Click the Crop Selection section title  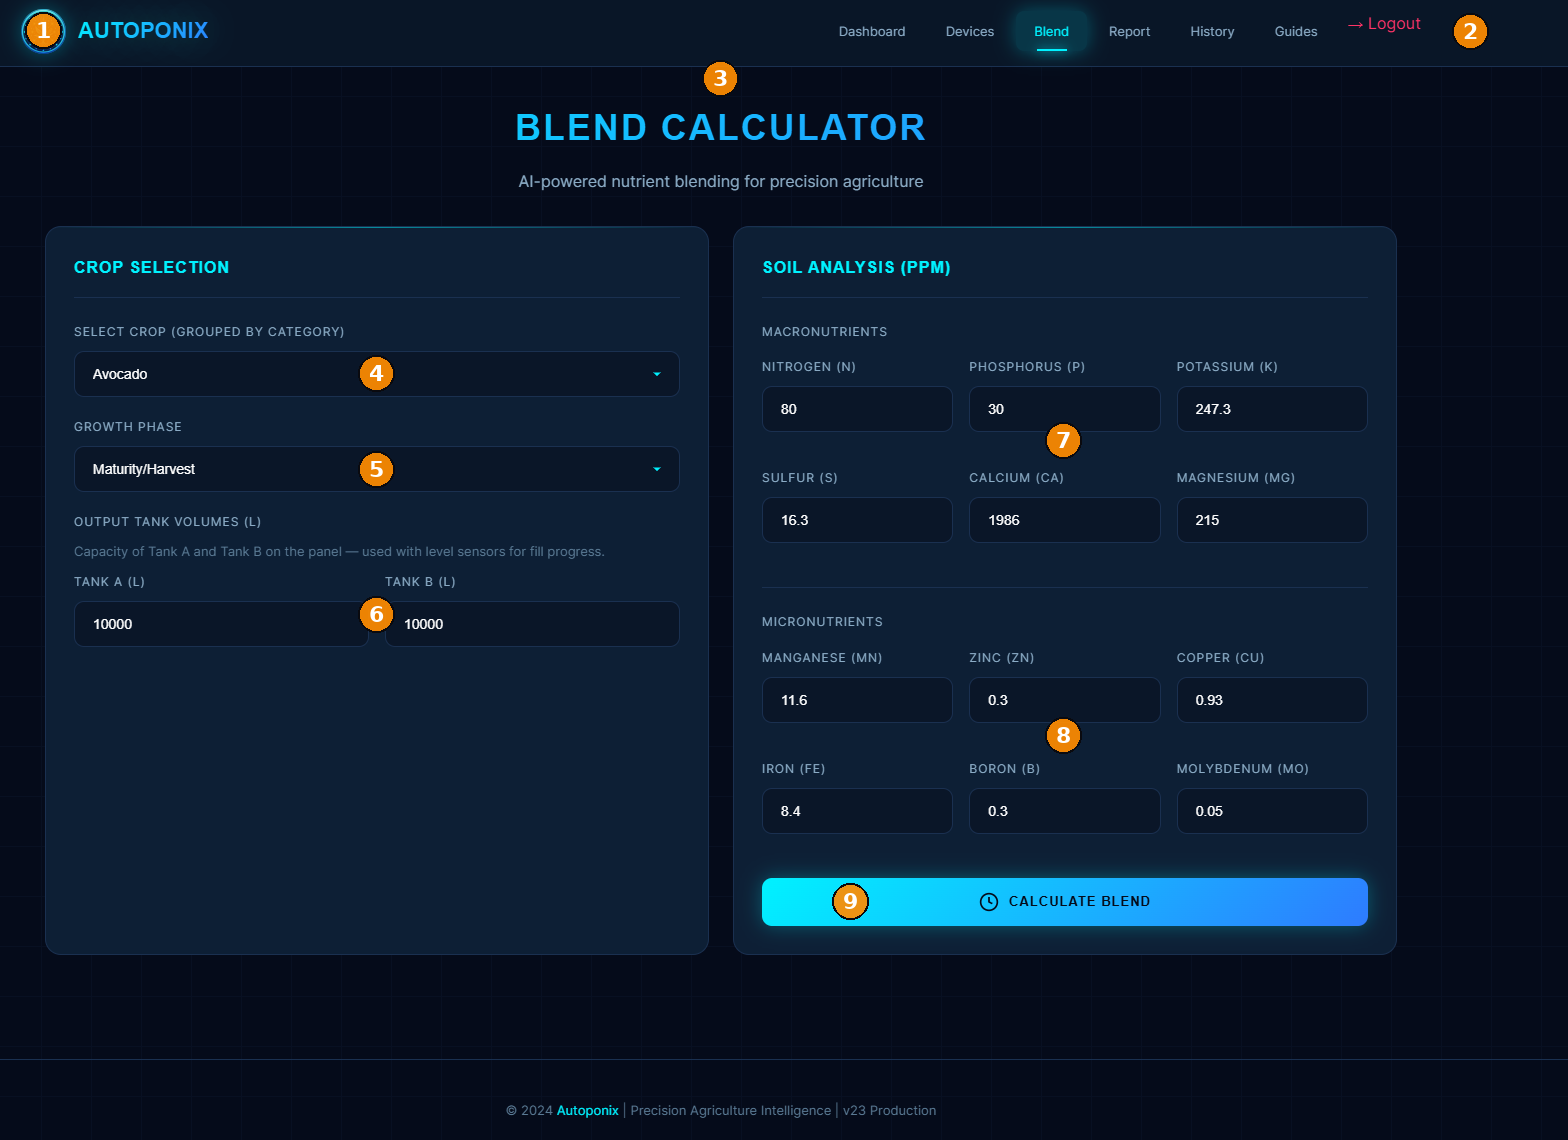(152, 267)
